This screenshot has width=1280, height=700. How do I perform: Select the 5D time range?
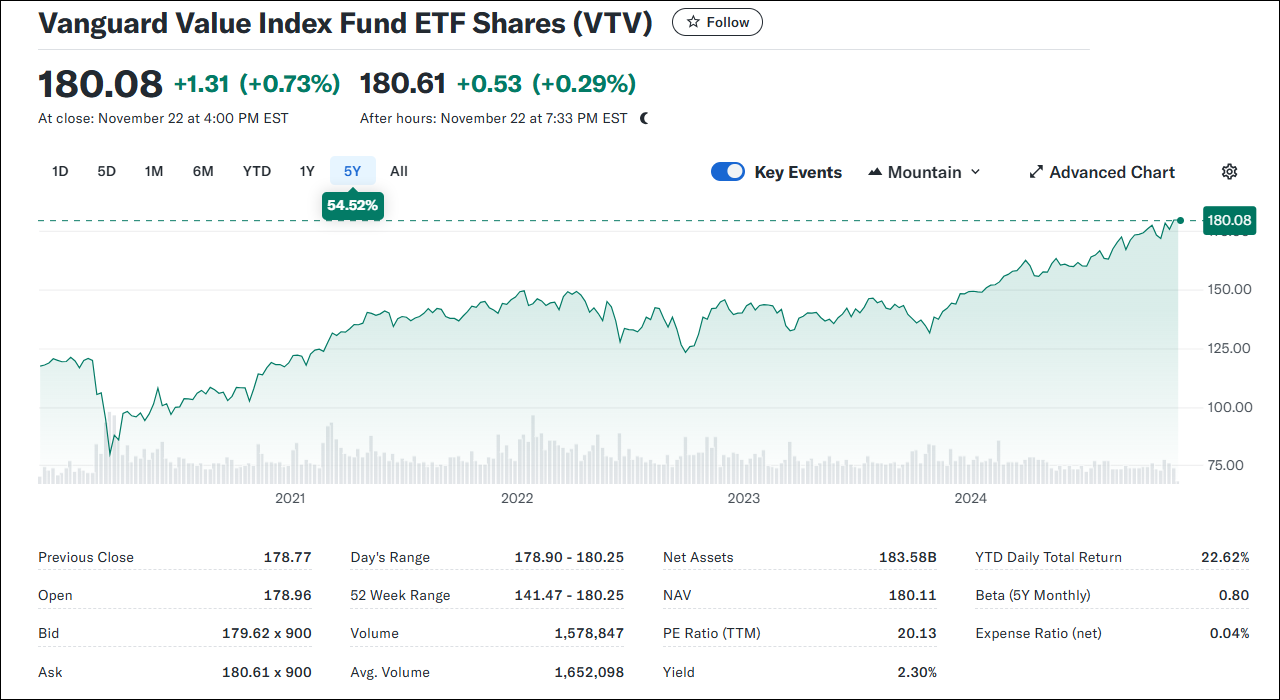[x=106, y=171]
